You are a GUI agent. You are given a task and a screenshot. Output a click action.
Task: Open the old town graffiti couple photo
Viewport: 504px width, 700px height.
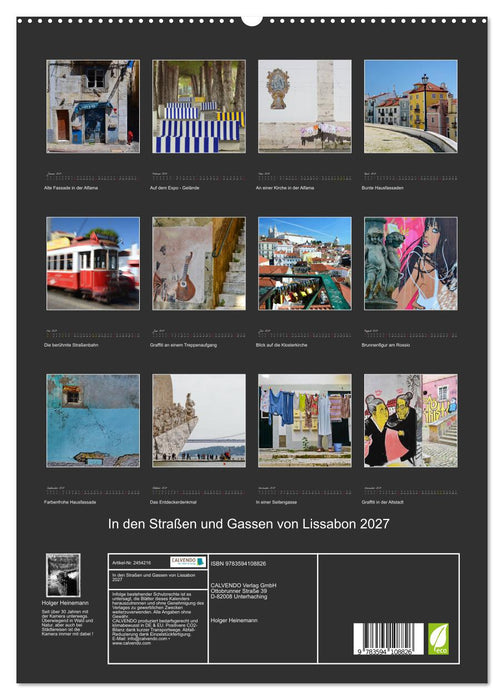411,421
